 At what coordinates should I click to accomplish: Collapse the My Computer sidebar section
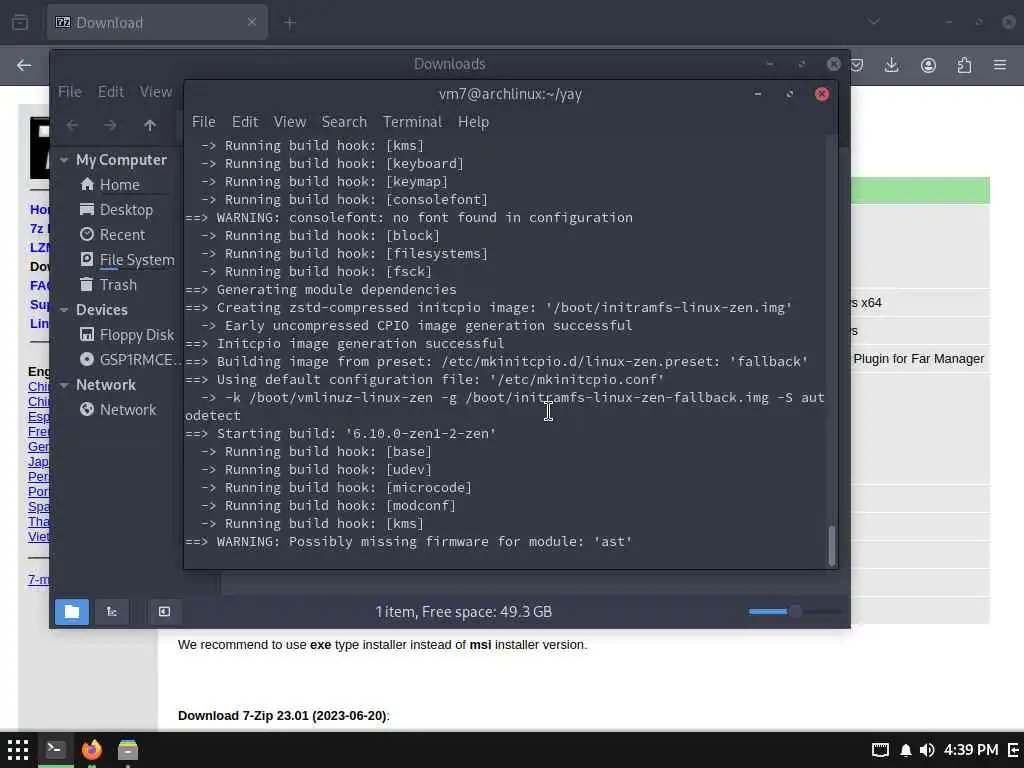click(64, 160)
